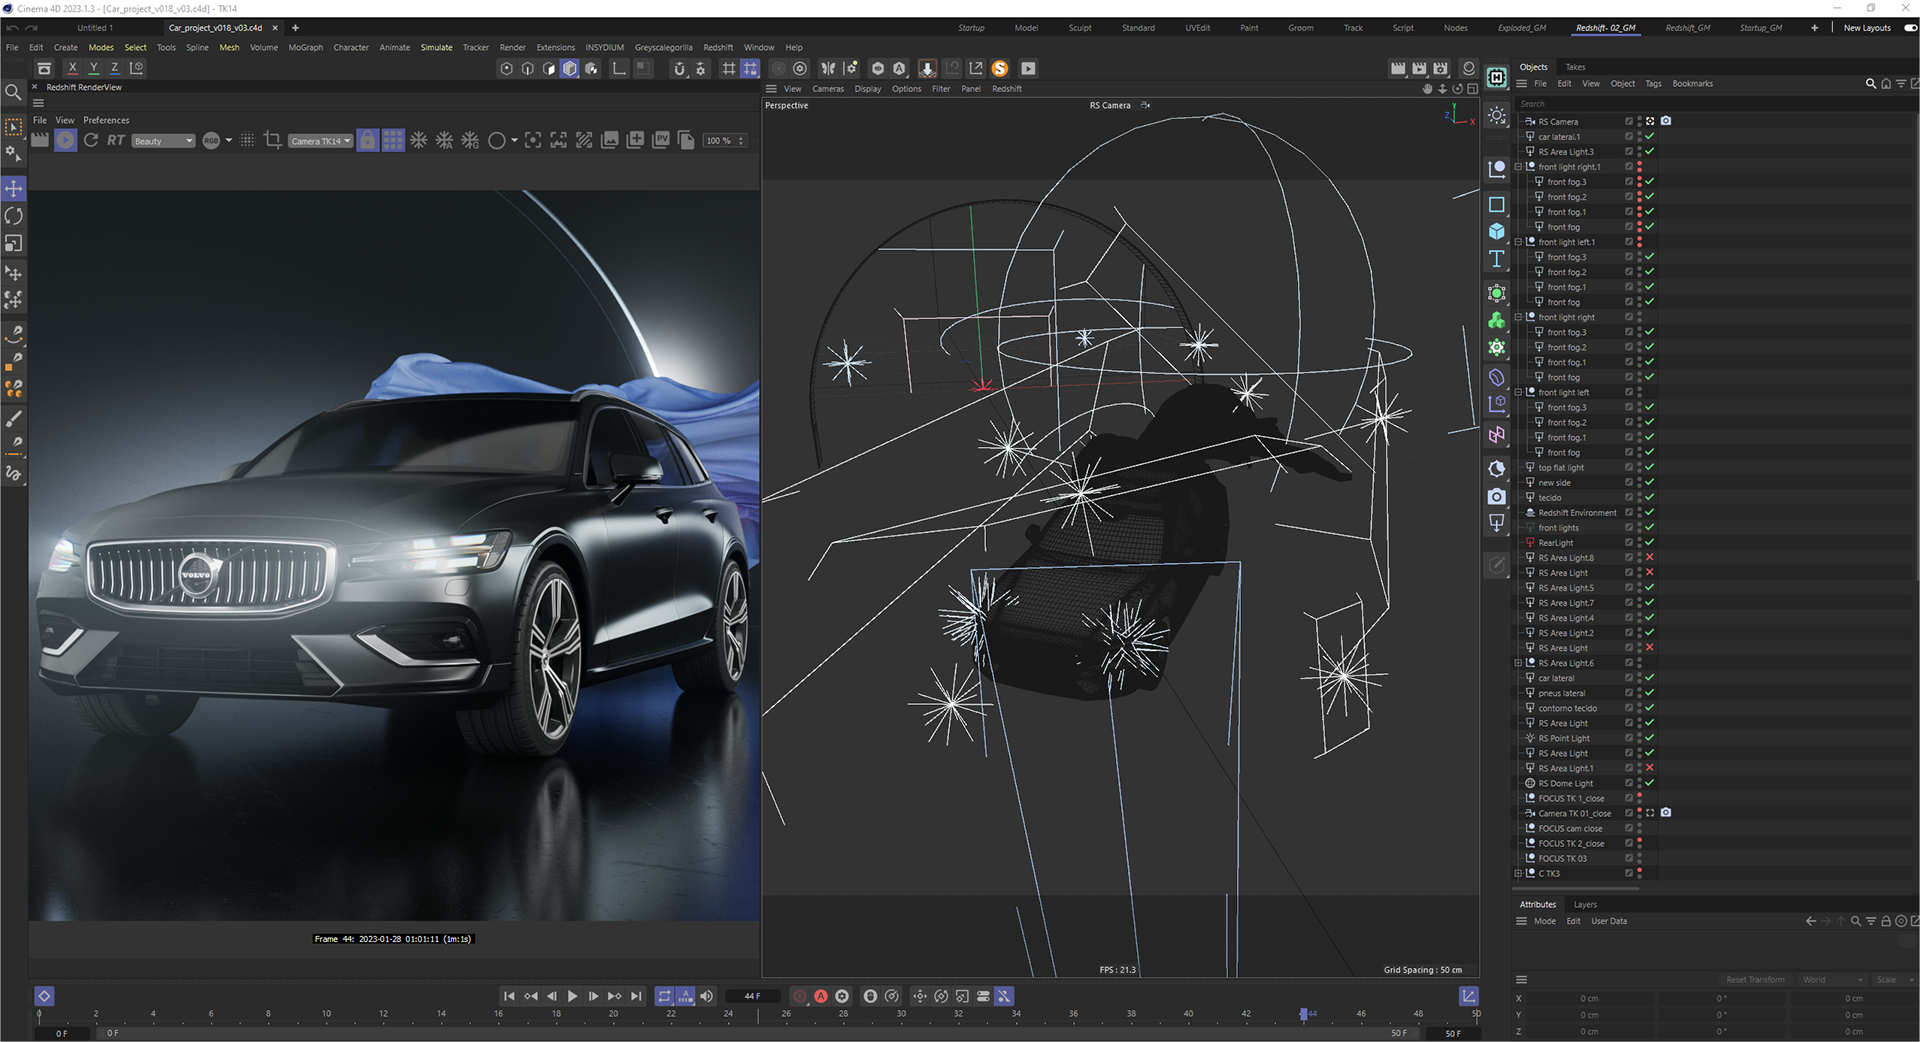Open the Simulate menu
The height and width of the screenshot is (1042, 1920).
tap(436, 47)
